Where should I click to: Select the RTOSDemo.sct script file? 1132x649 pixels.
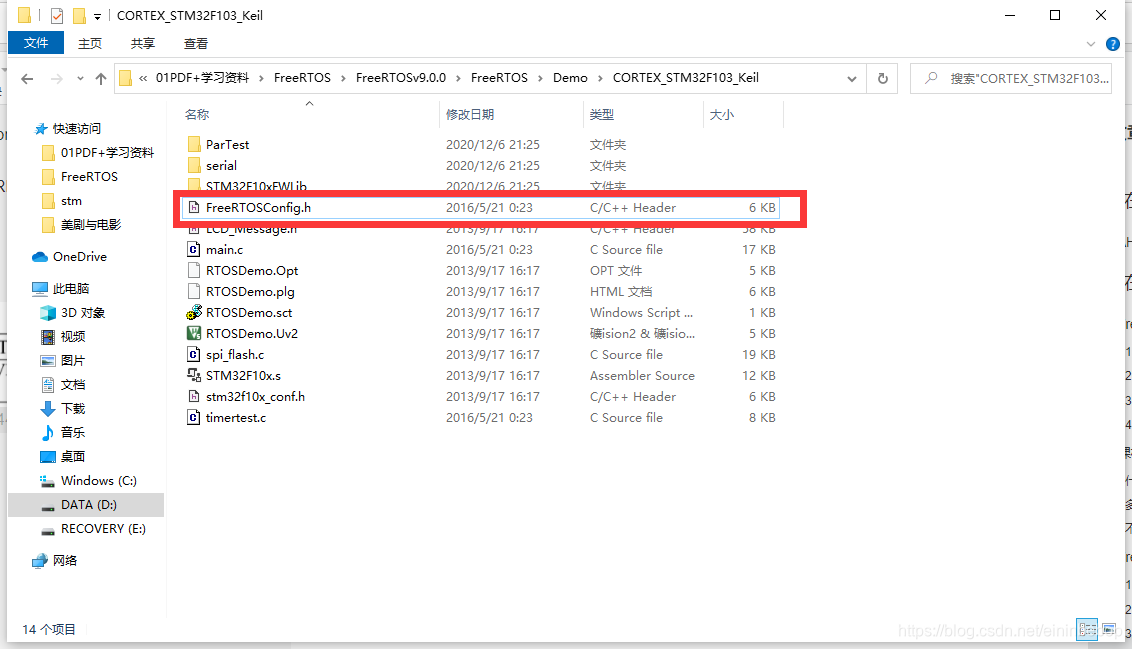coord(249,312)
